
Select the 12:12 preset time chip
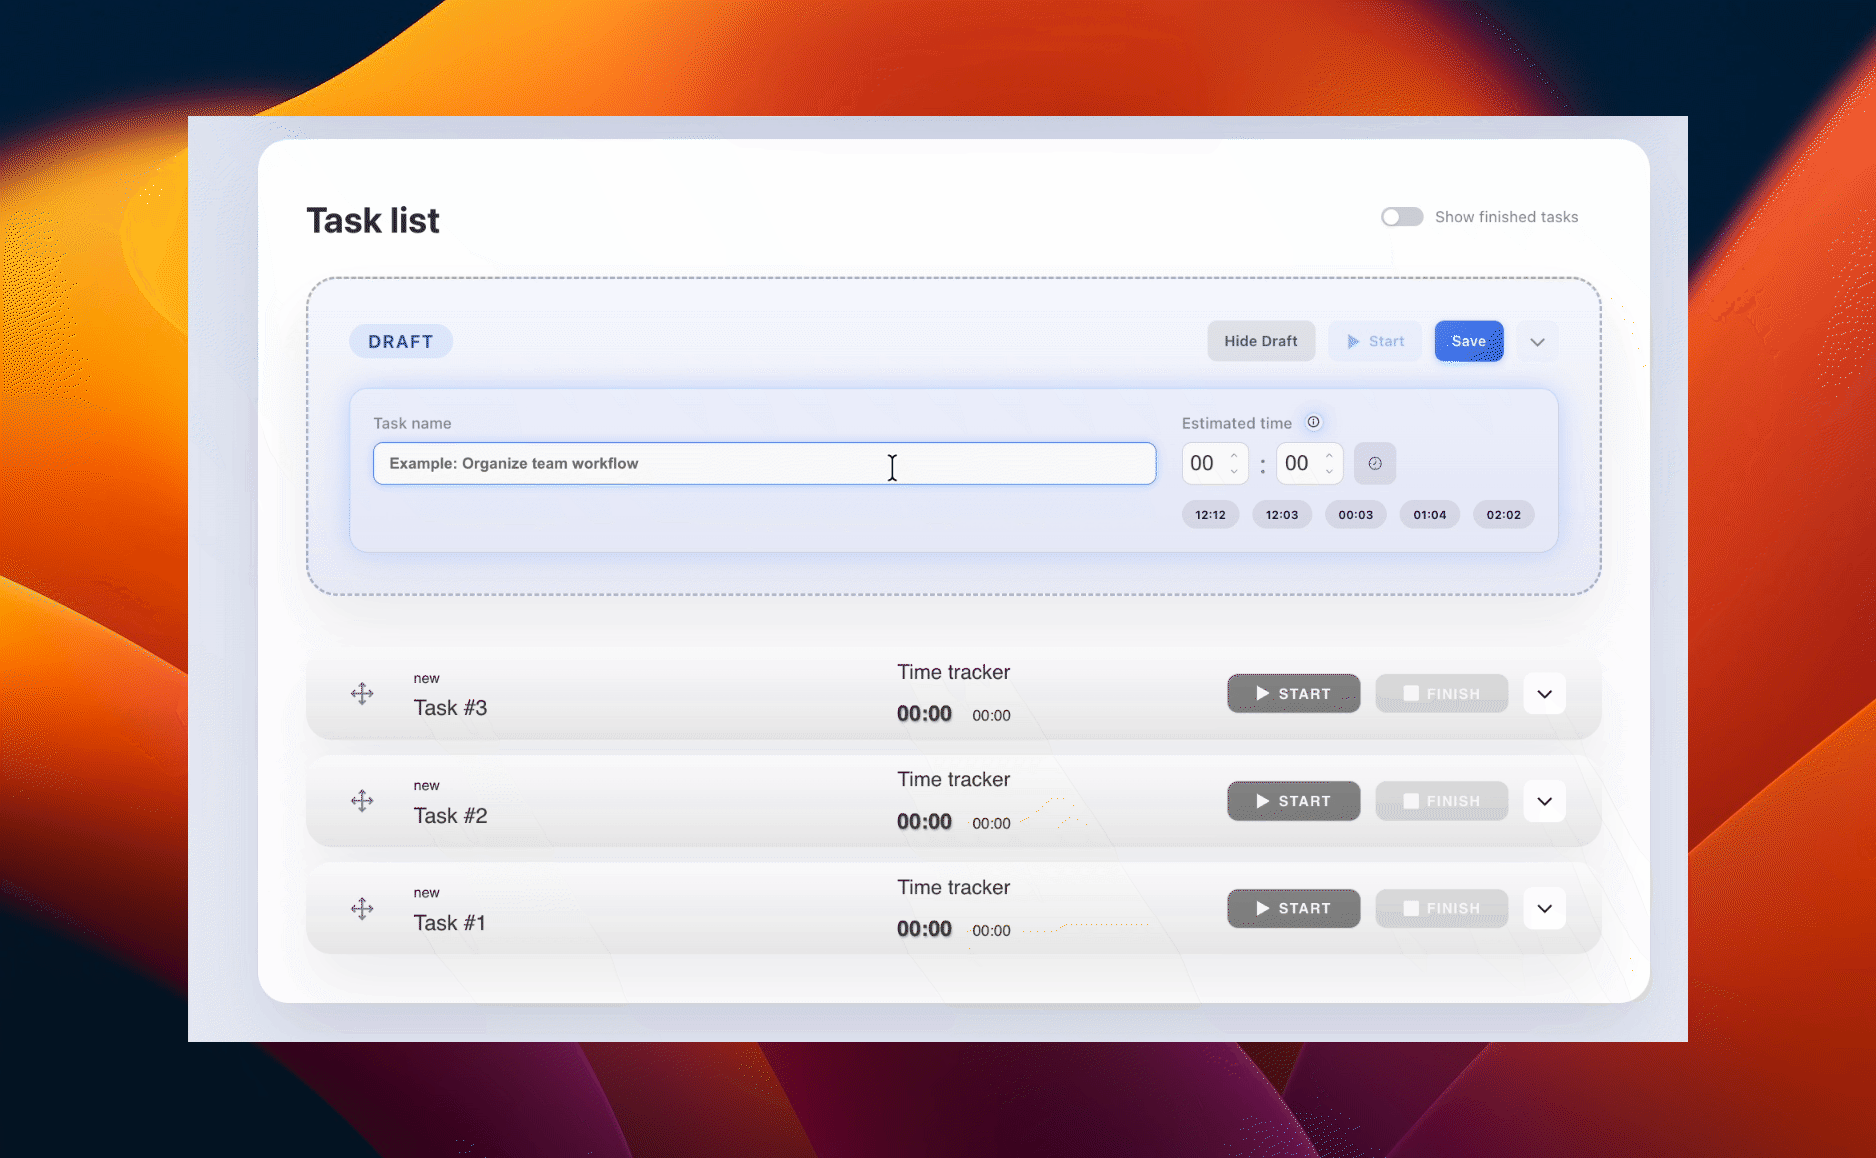(x=1210, y=514)
